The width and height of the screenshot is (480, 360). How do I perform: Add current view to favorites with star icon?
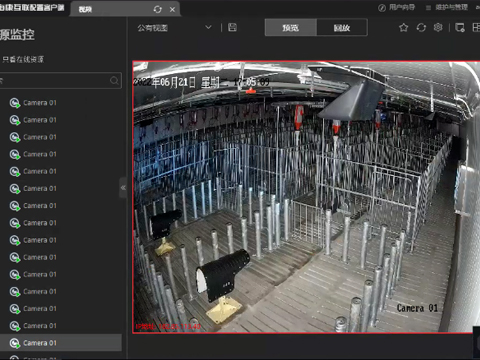403,28
